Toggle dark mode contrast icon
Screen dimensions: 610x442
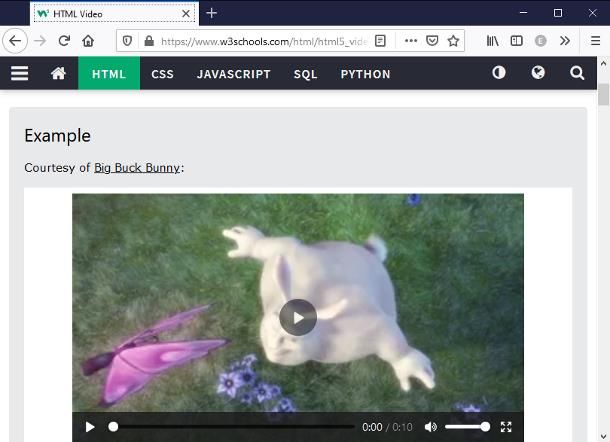tap(498, 73)
